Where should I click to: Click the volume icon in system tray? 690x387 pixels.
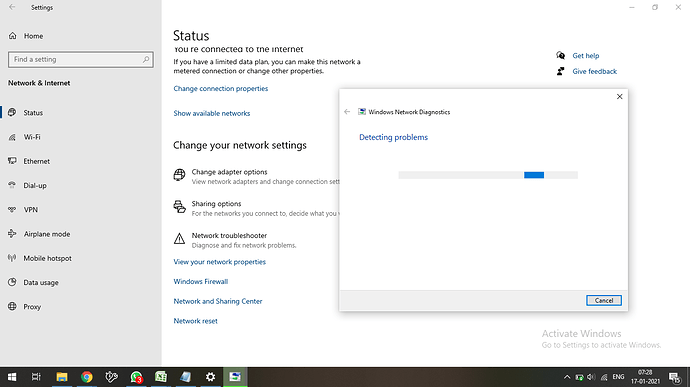[x=591, y=377]
